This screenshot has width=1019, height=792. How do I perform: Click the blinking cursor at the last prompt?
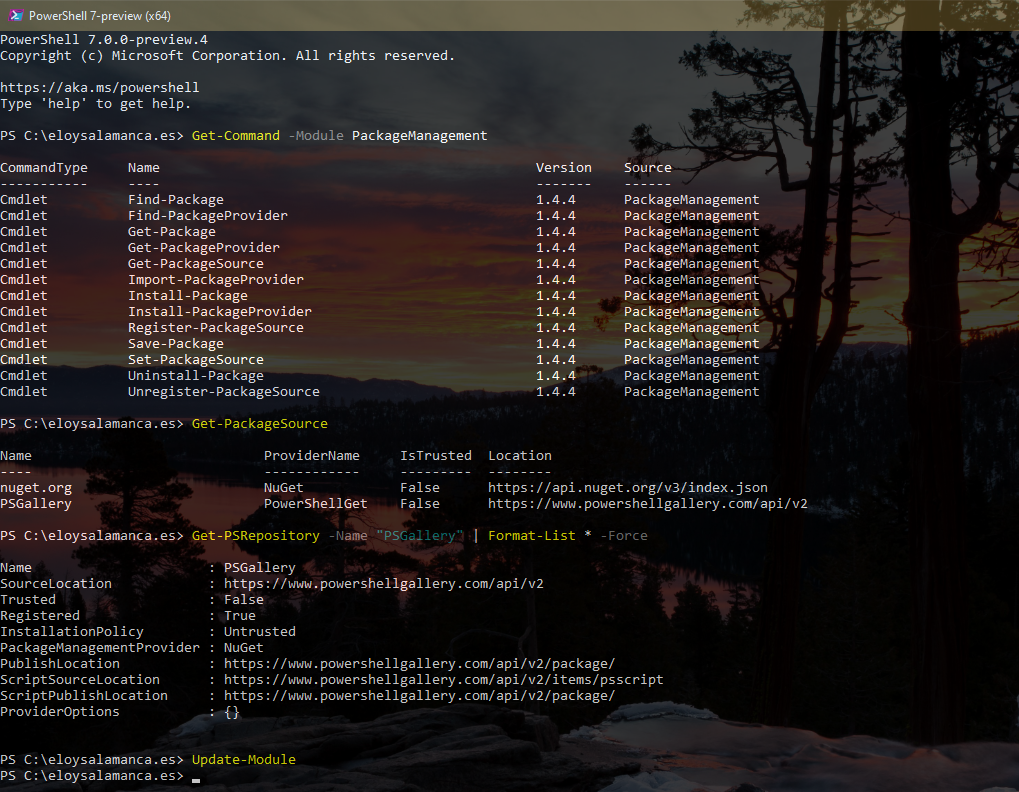196,778
